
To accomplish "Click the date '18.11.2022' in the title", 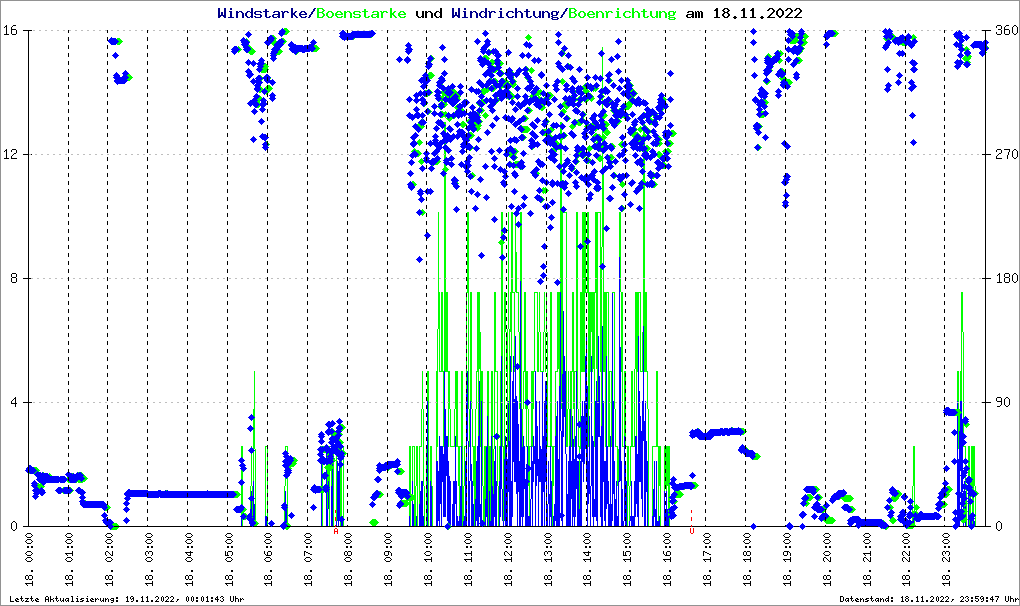I will point(757,13).
